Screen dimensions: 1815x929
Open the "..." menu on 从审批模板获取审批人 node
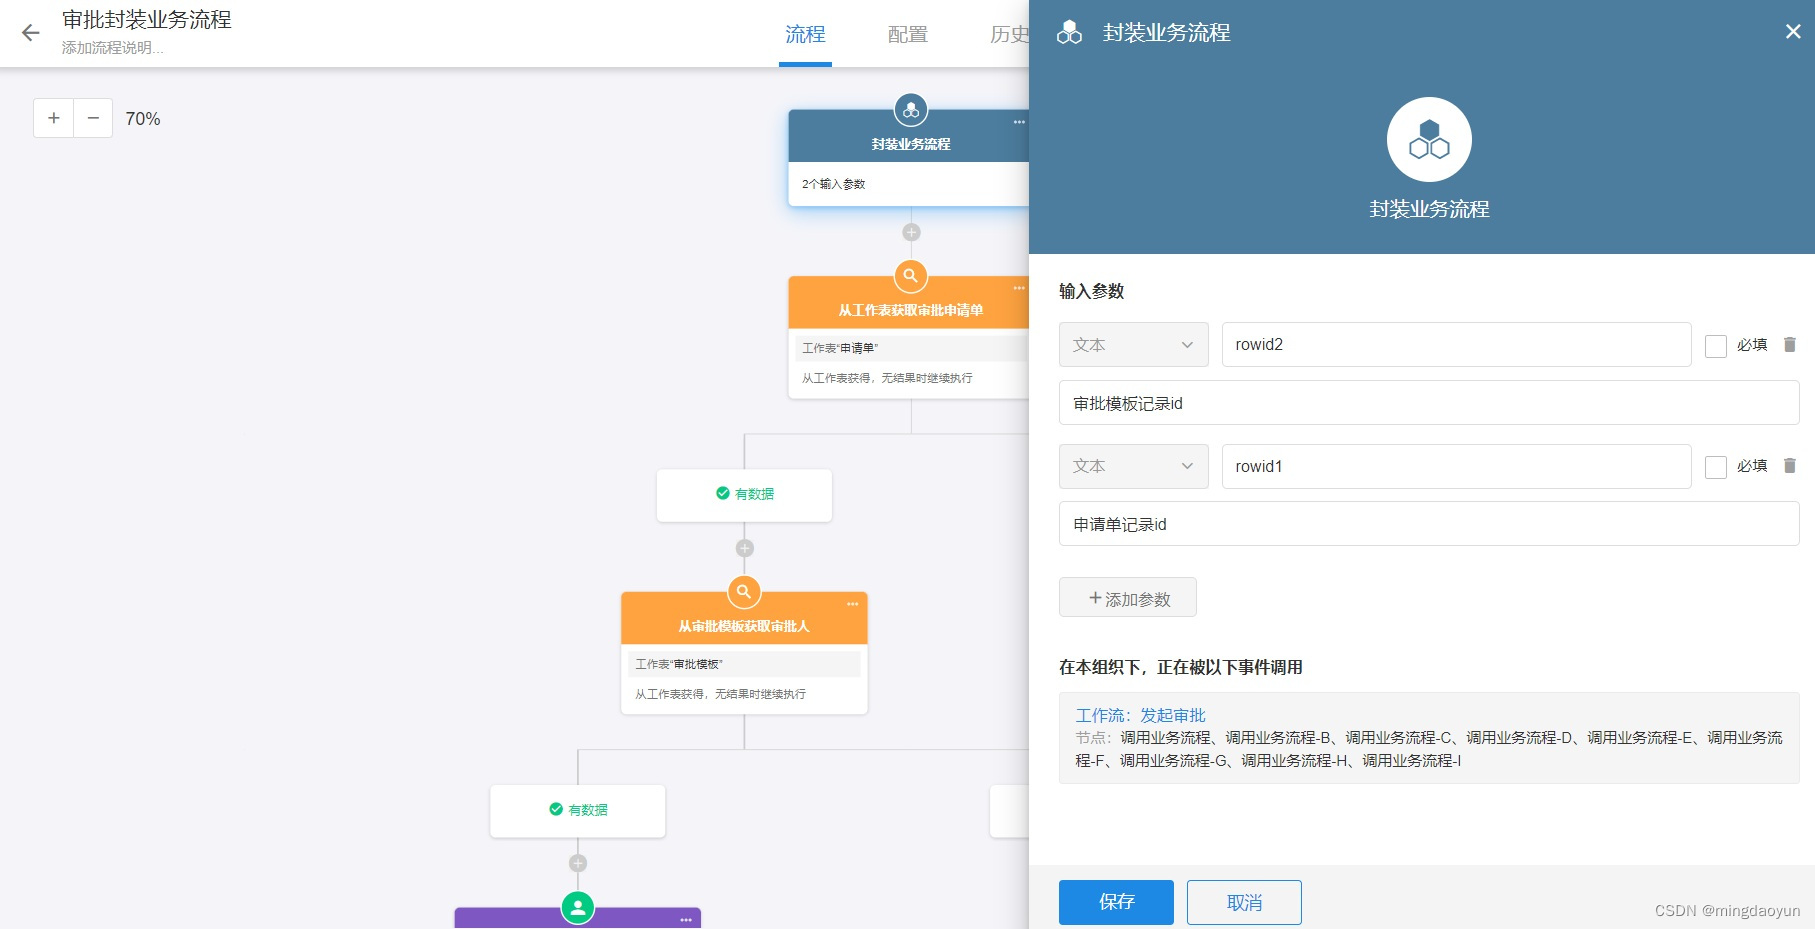pos(853,604)
